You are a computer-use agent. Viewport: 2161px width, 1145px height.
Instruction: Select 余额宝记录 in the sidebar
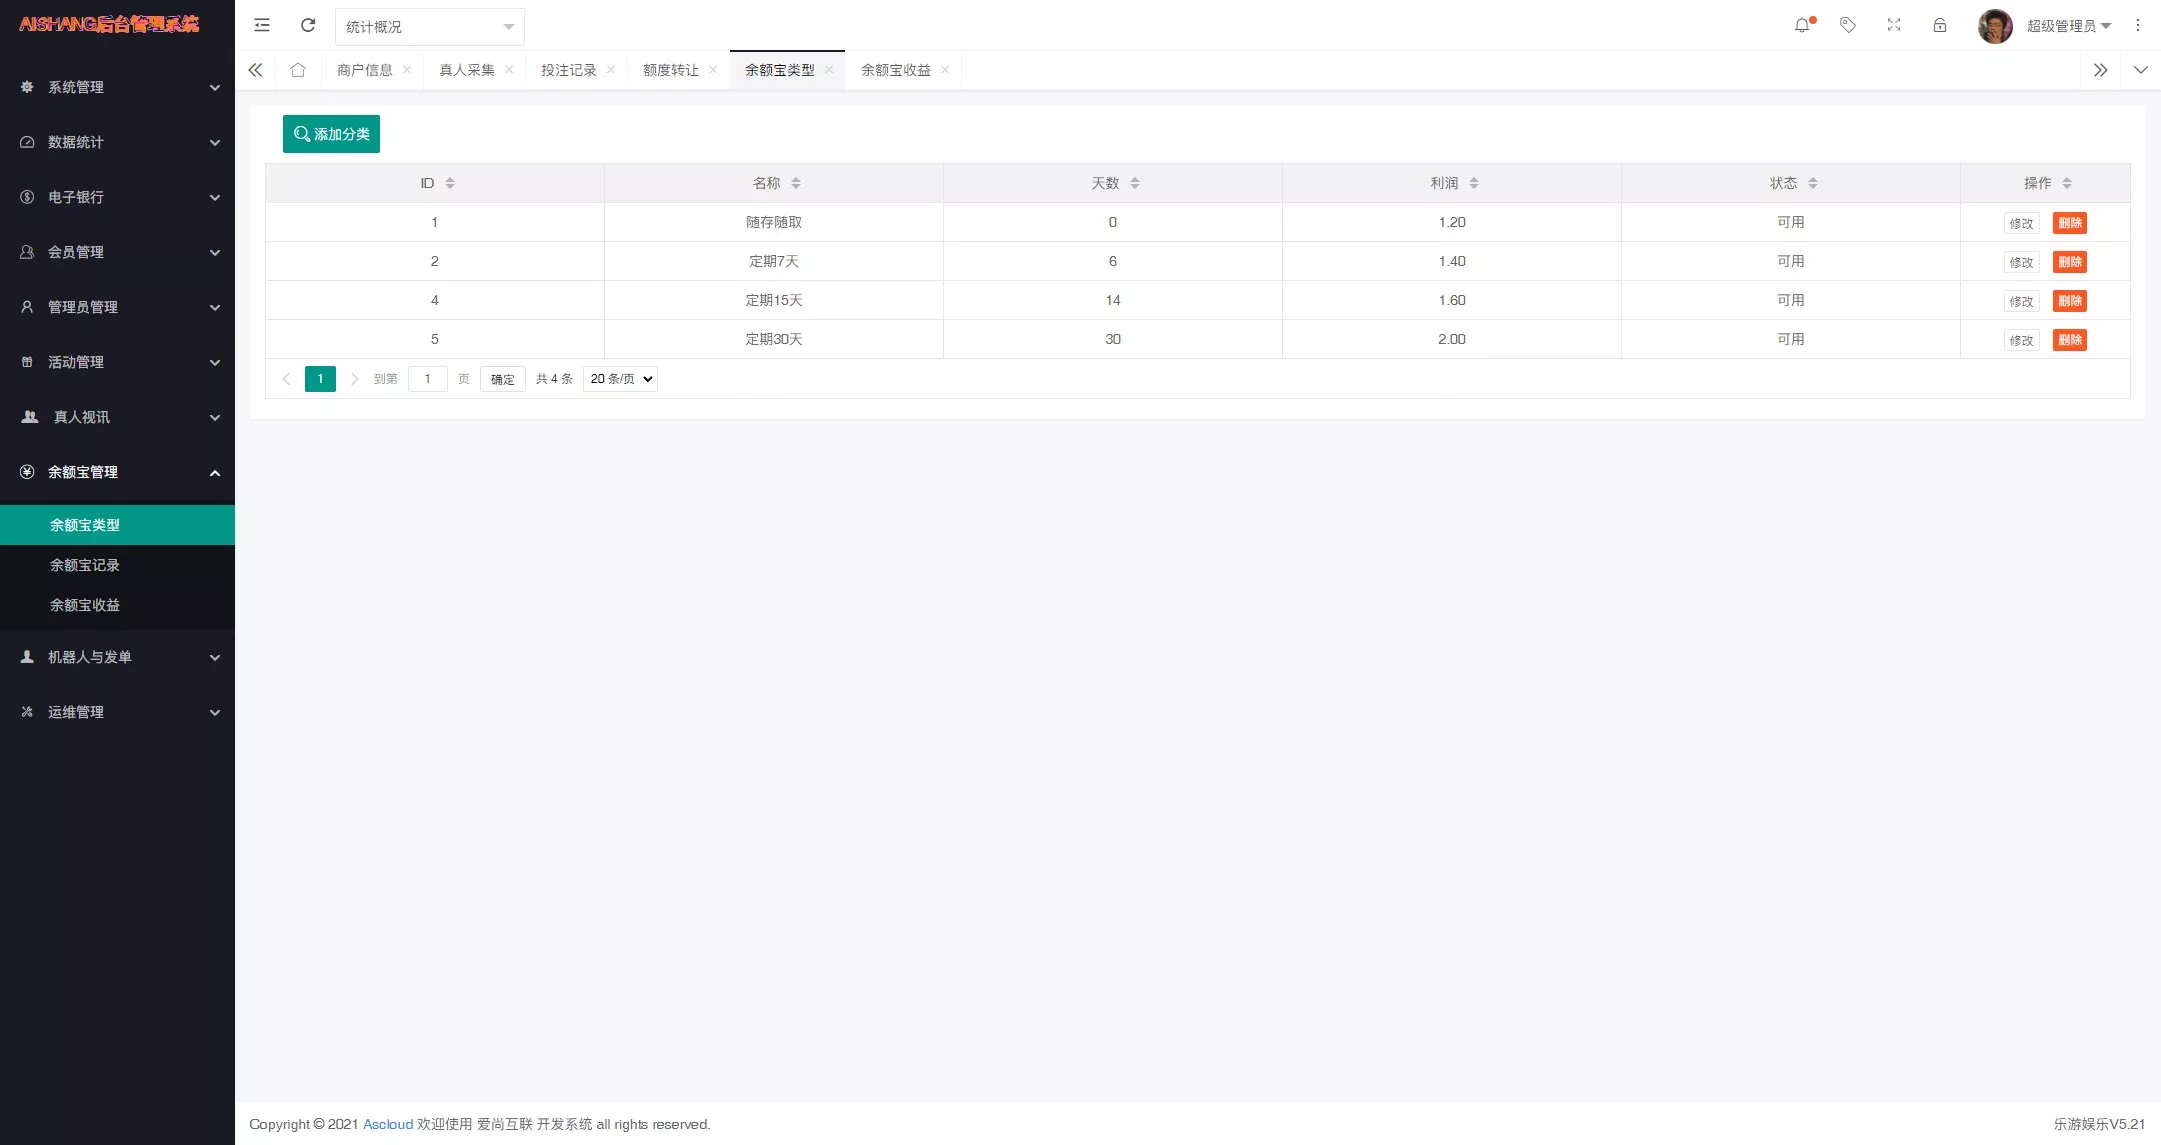tap(85, 564)
